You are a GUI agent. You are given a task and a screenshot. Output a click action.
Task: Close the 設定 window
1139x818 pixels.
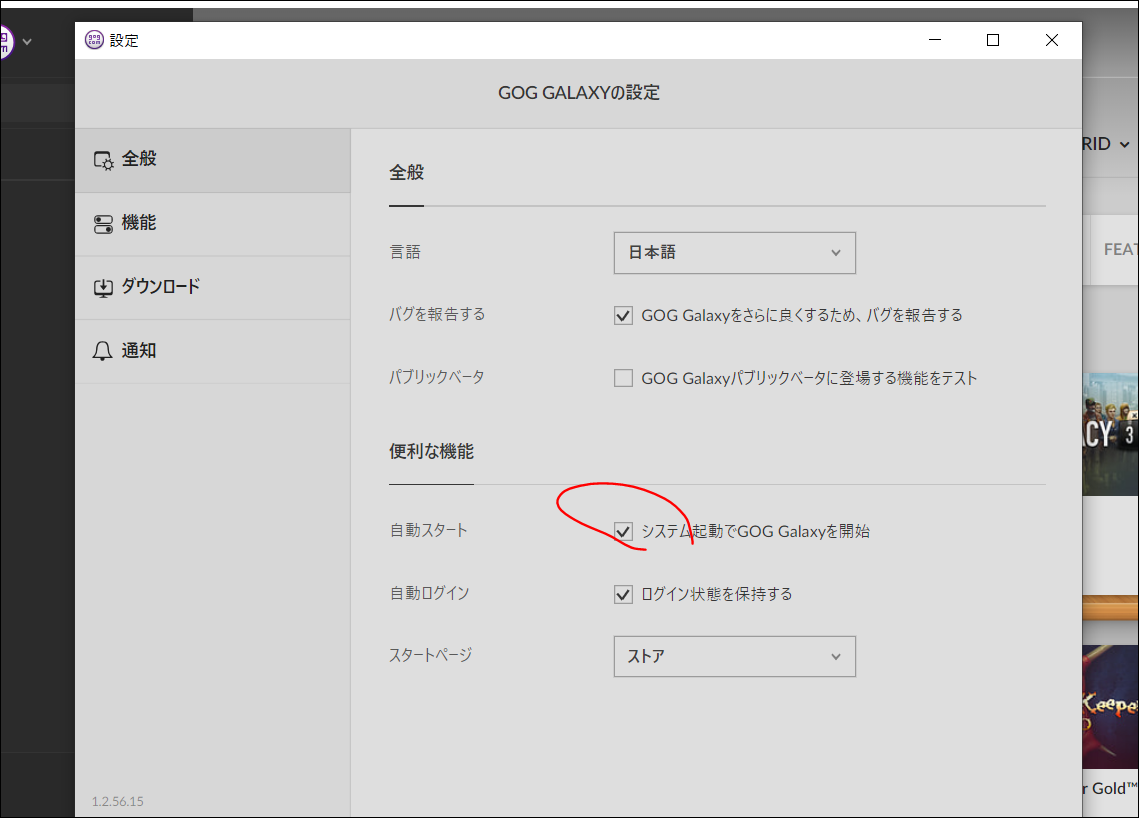pos(1052,40)
